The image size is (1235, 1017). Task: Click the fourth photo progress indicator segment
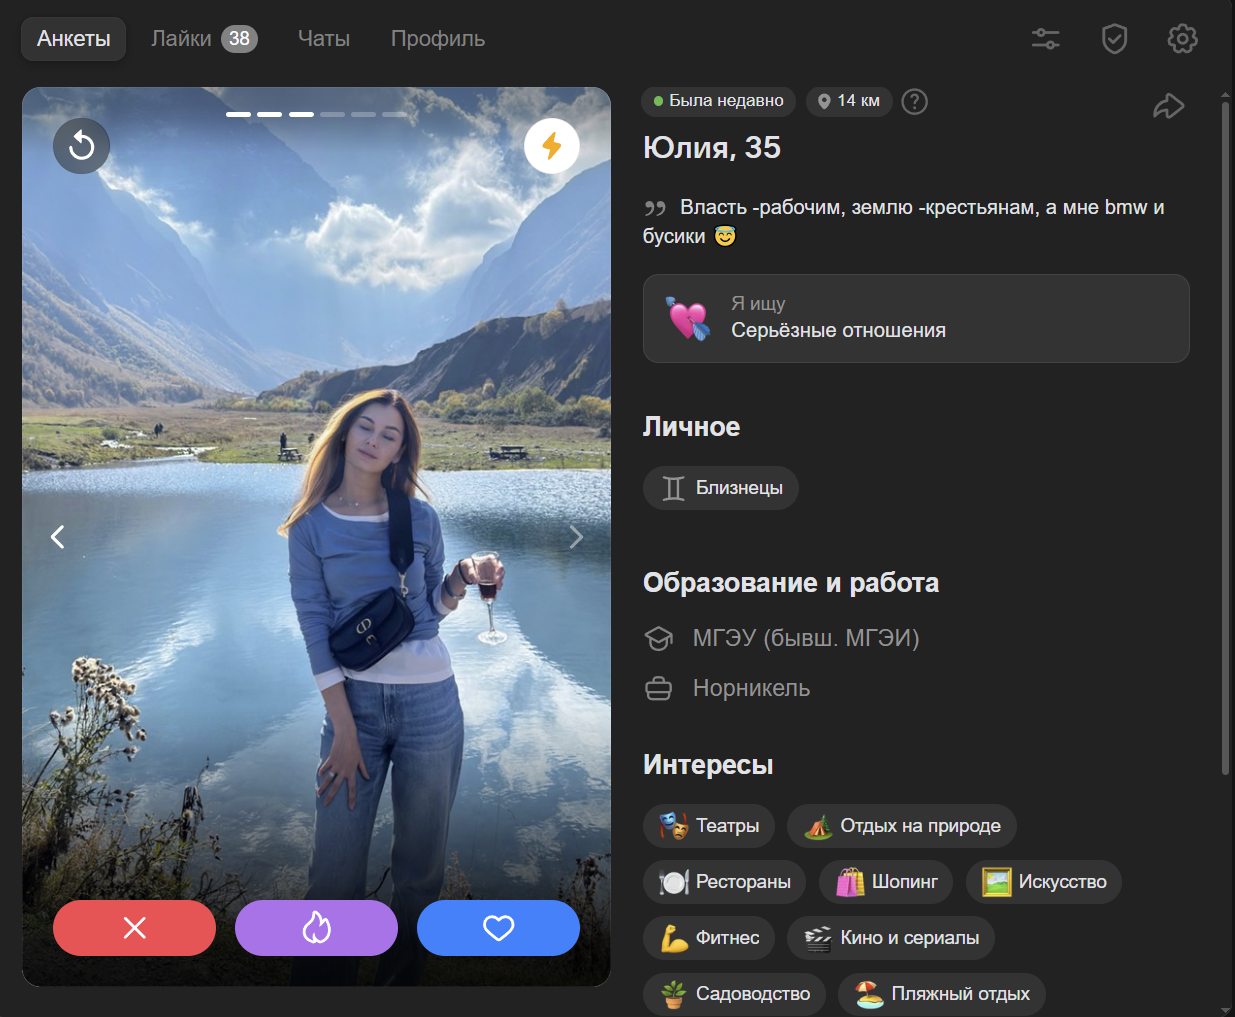(333, 114)
